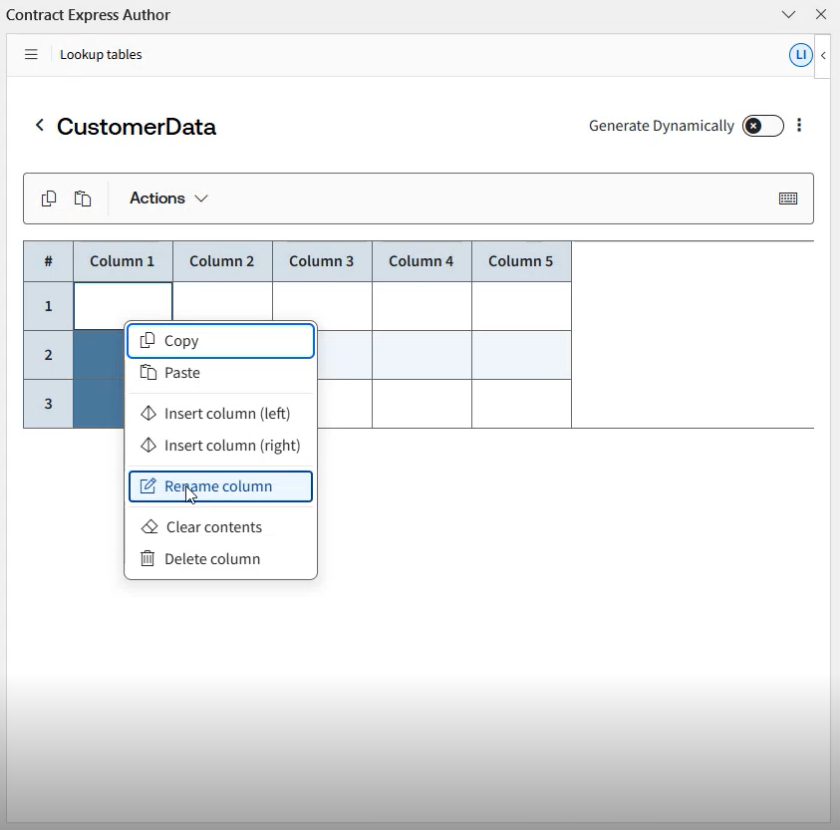Image resolution: width=840 pixels, height=830 pixels.
Task: Select Rename column from context menu
Action: (220, 487)
